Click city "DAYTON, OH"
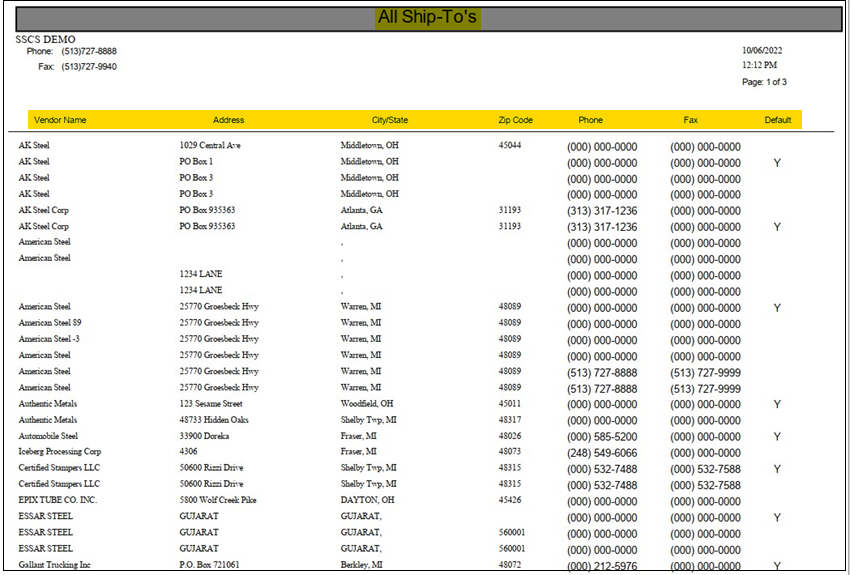 coord(368,500)
